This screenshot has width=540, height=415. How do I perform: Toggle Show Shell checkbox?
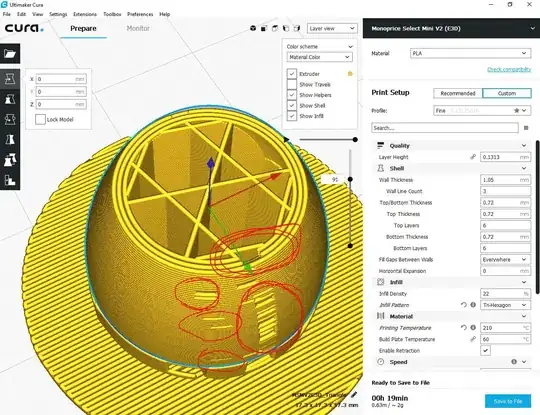[x=292, y=105]
